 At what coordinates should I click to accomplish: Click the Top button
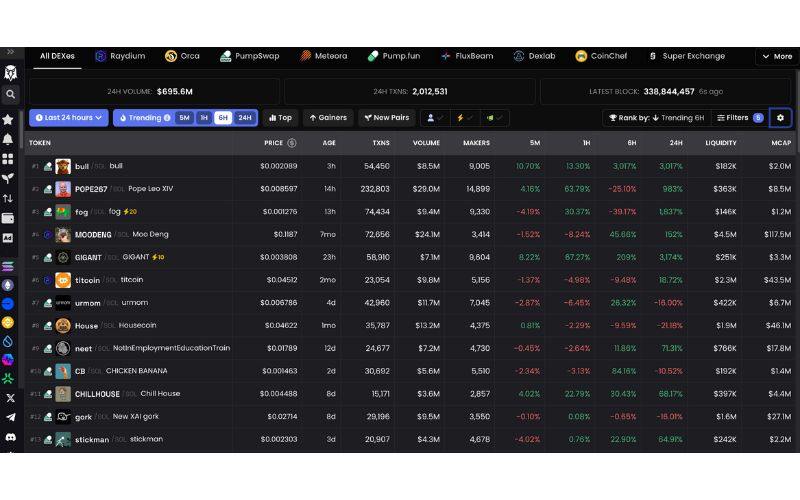click(281, 118)
